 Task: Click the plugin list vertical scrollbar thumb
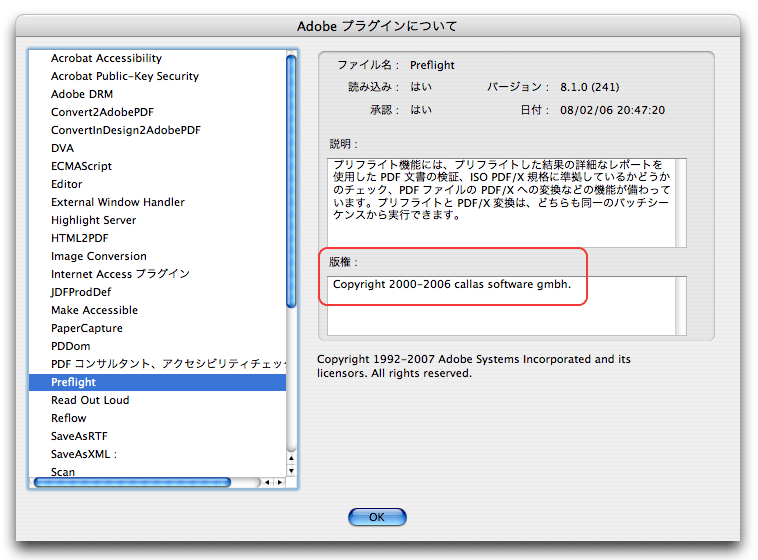pyautogui.click(x=291, y=181)
